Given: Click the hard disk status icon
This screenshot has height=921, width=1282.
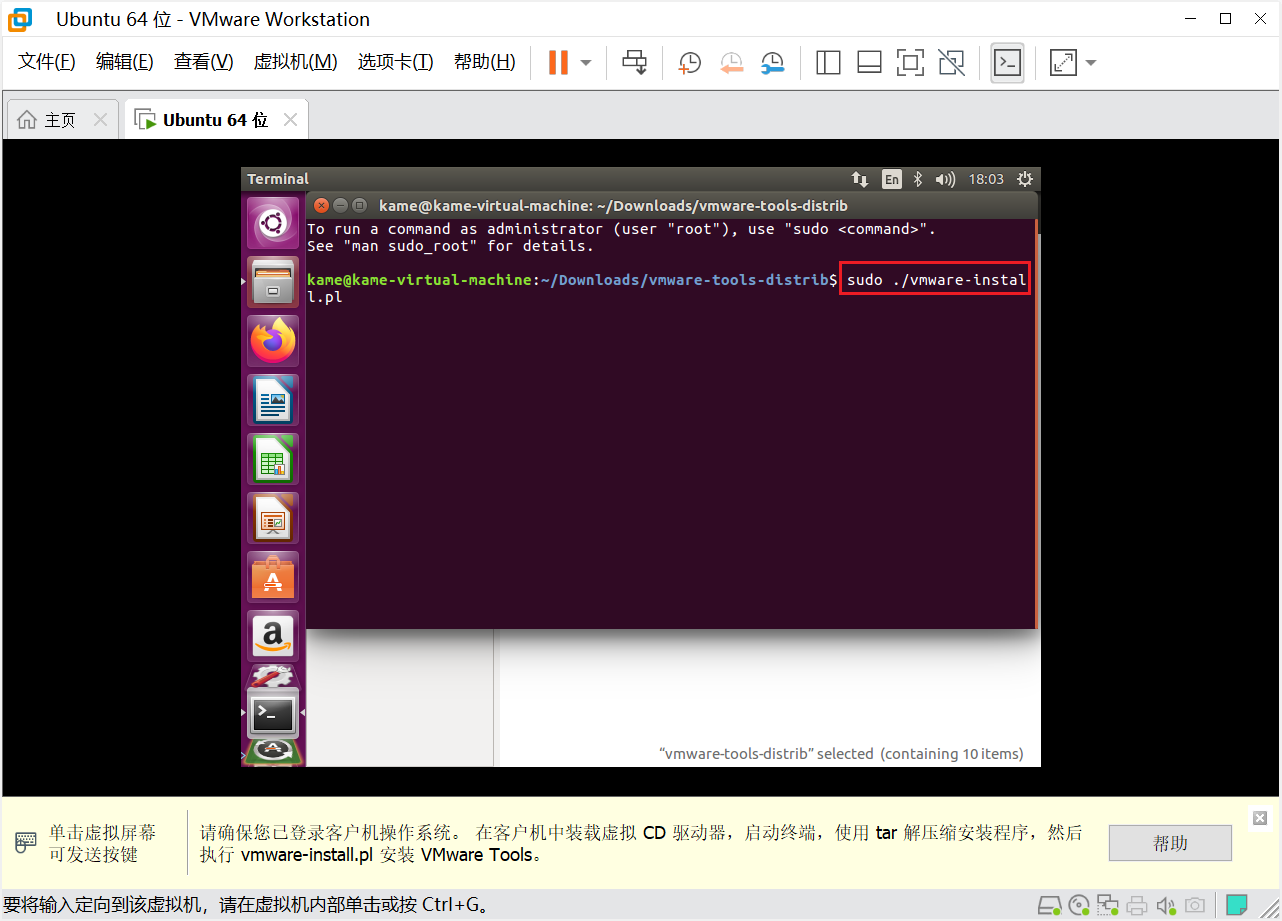Looking at the screenshot, I should (1049, 906).
